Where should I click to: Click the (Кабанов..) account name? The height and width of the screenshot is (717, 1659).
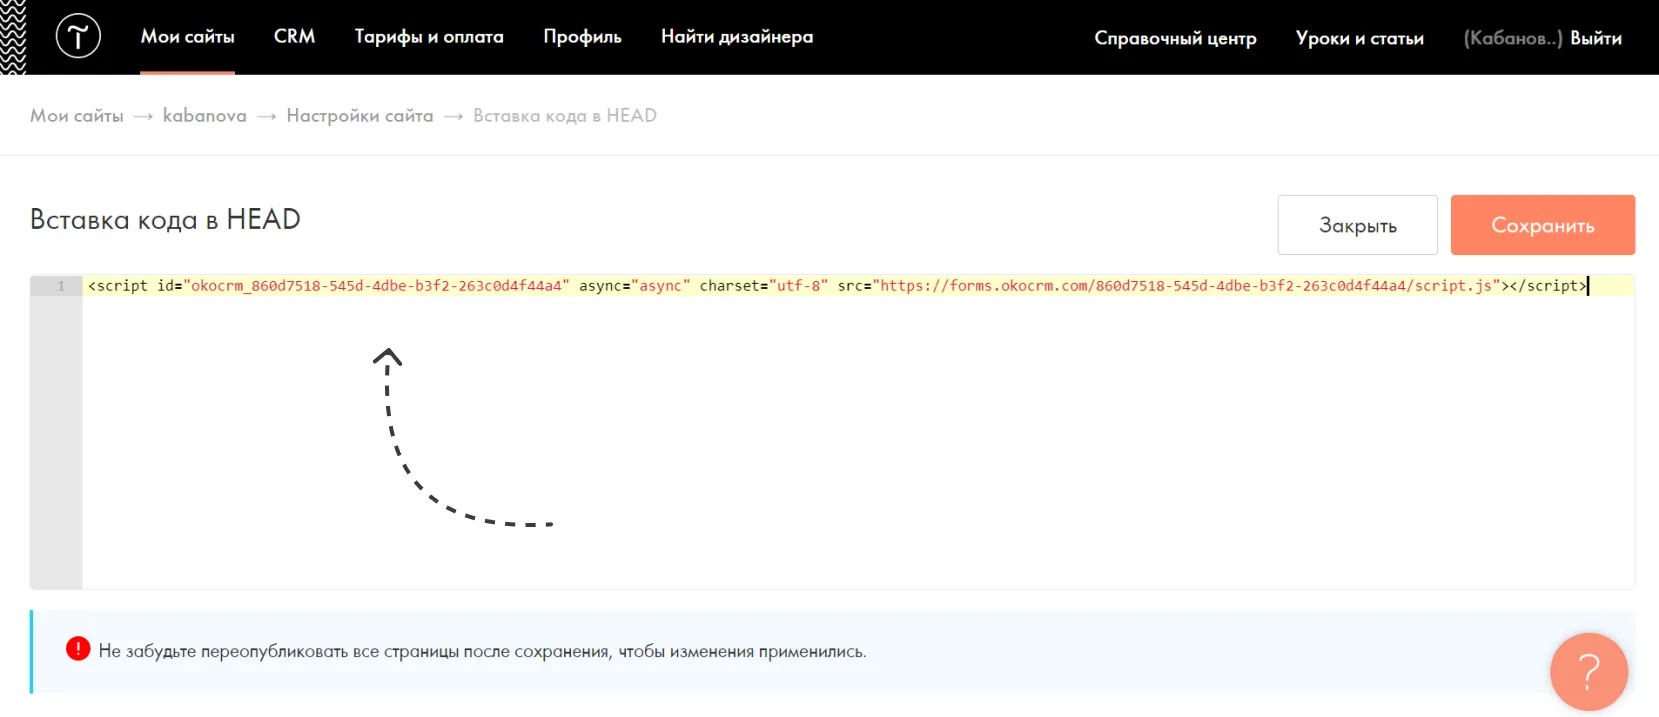[x=1513, y=38]
